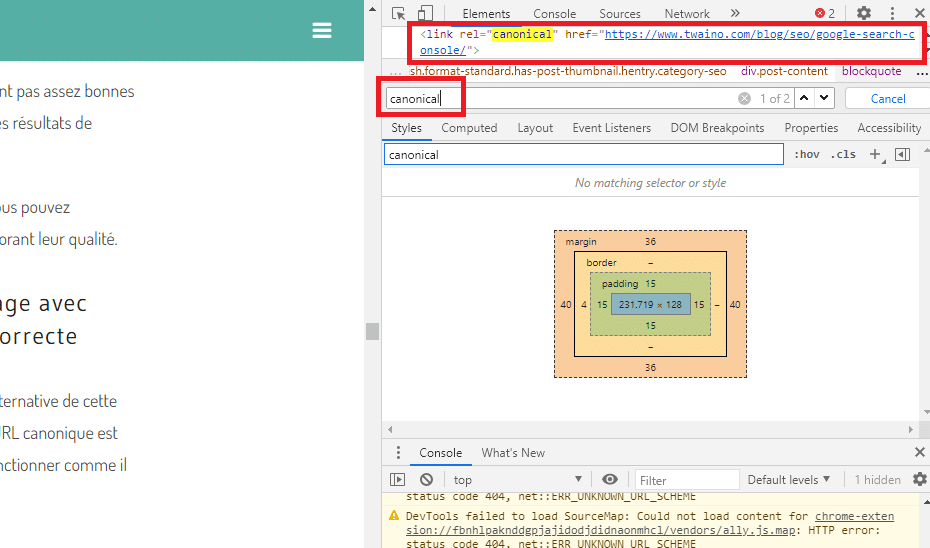Add a new style rule plus icon
The height and width of the screenshot is (548, 930).
click(875, 155)
